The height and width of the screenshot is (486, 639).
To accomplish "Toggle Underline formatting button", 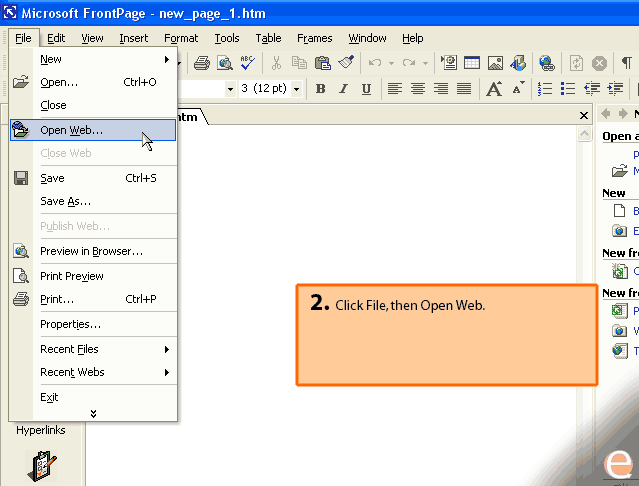I will click(366, 88).
